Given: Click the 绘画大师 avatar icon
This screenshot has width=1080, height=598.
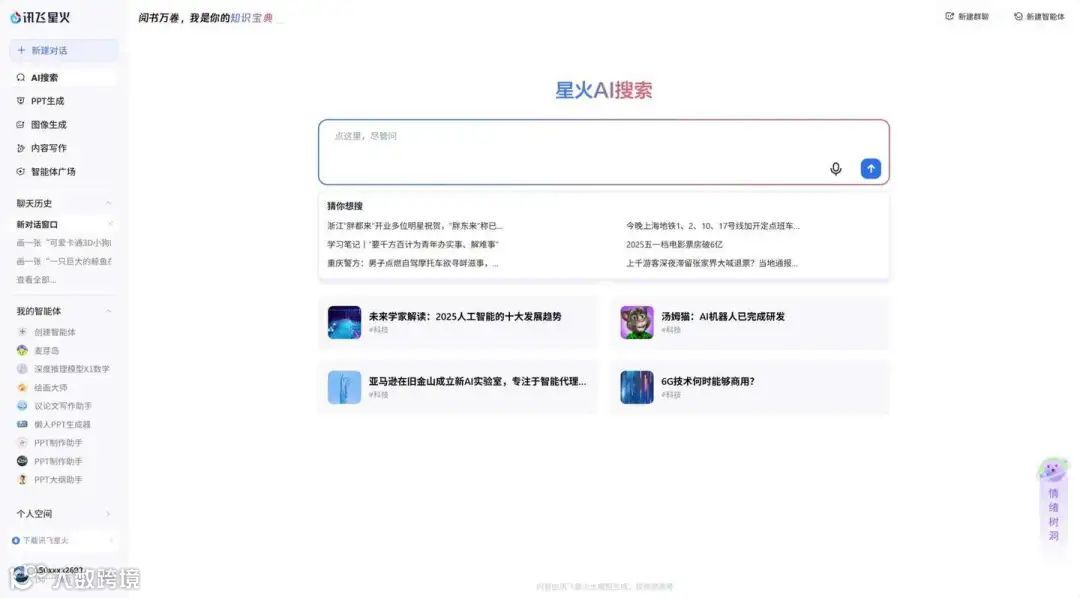Looking at the screenshot, I should click(22, 388).
